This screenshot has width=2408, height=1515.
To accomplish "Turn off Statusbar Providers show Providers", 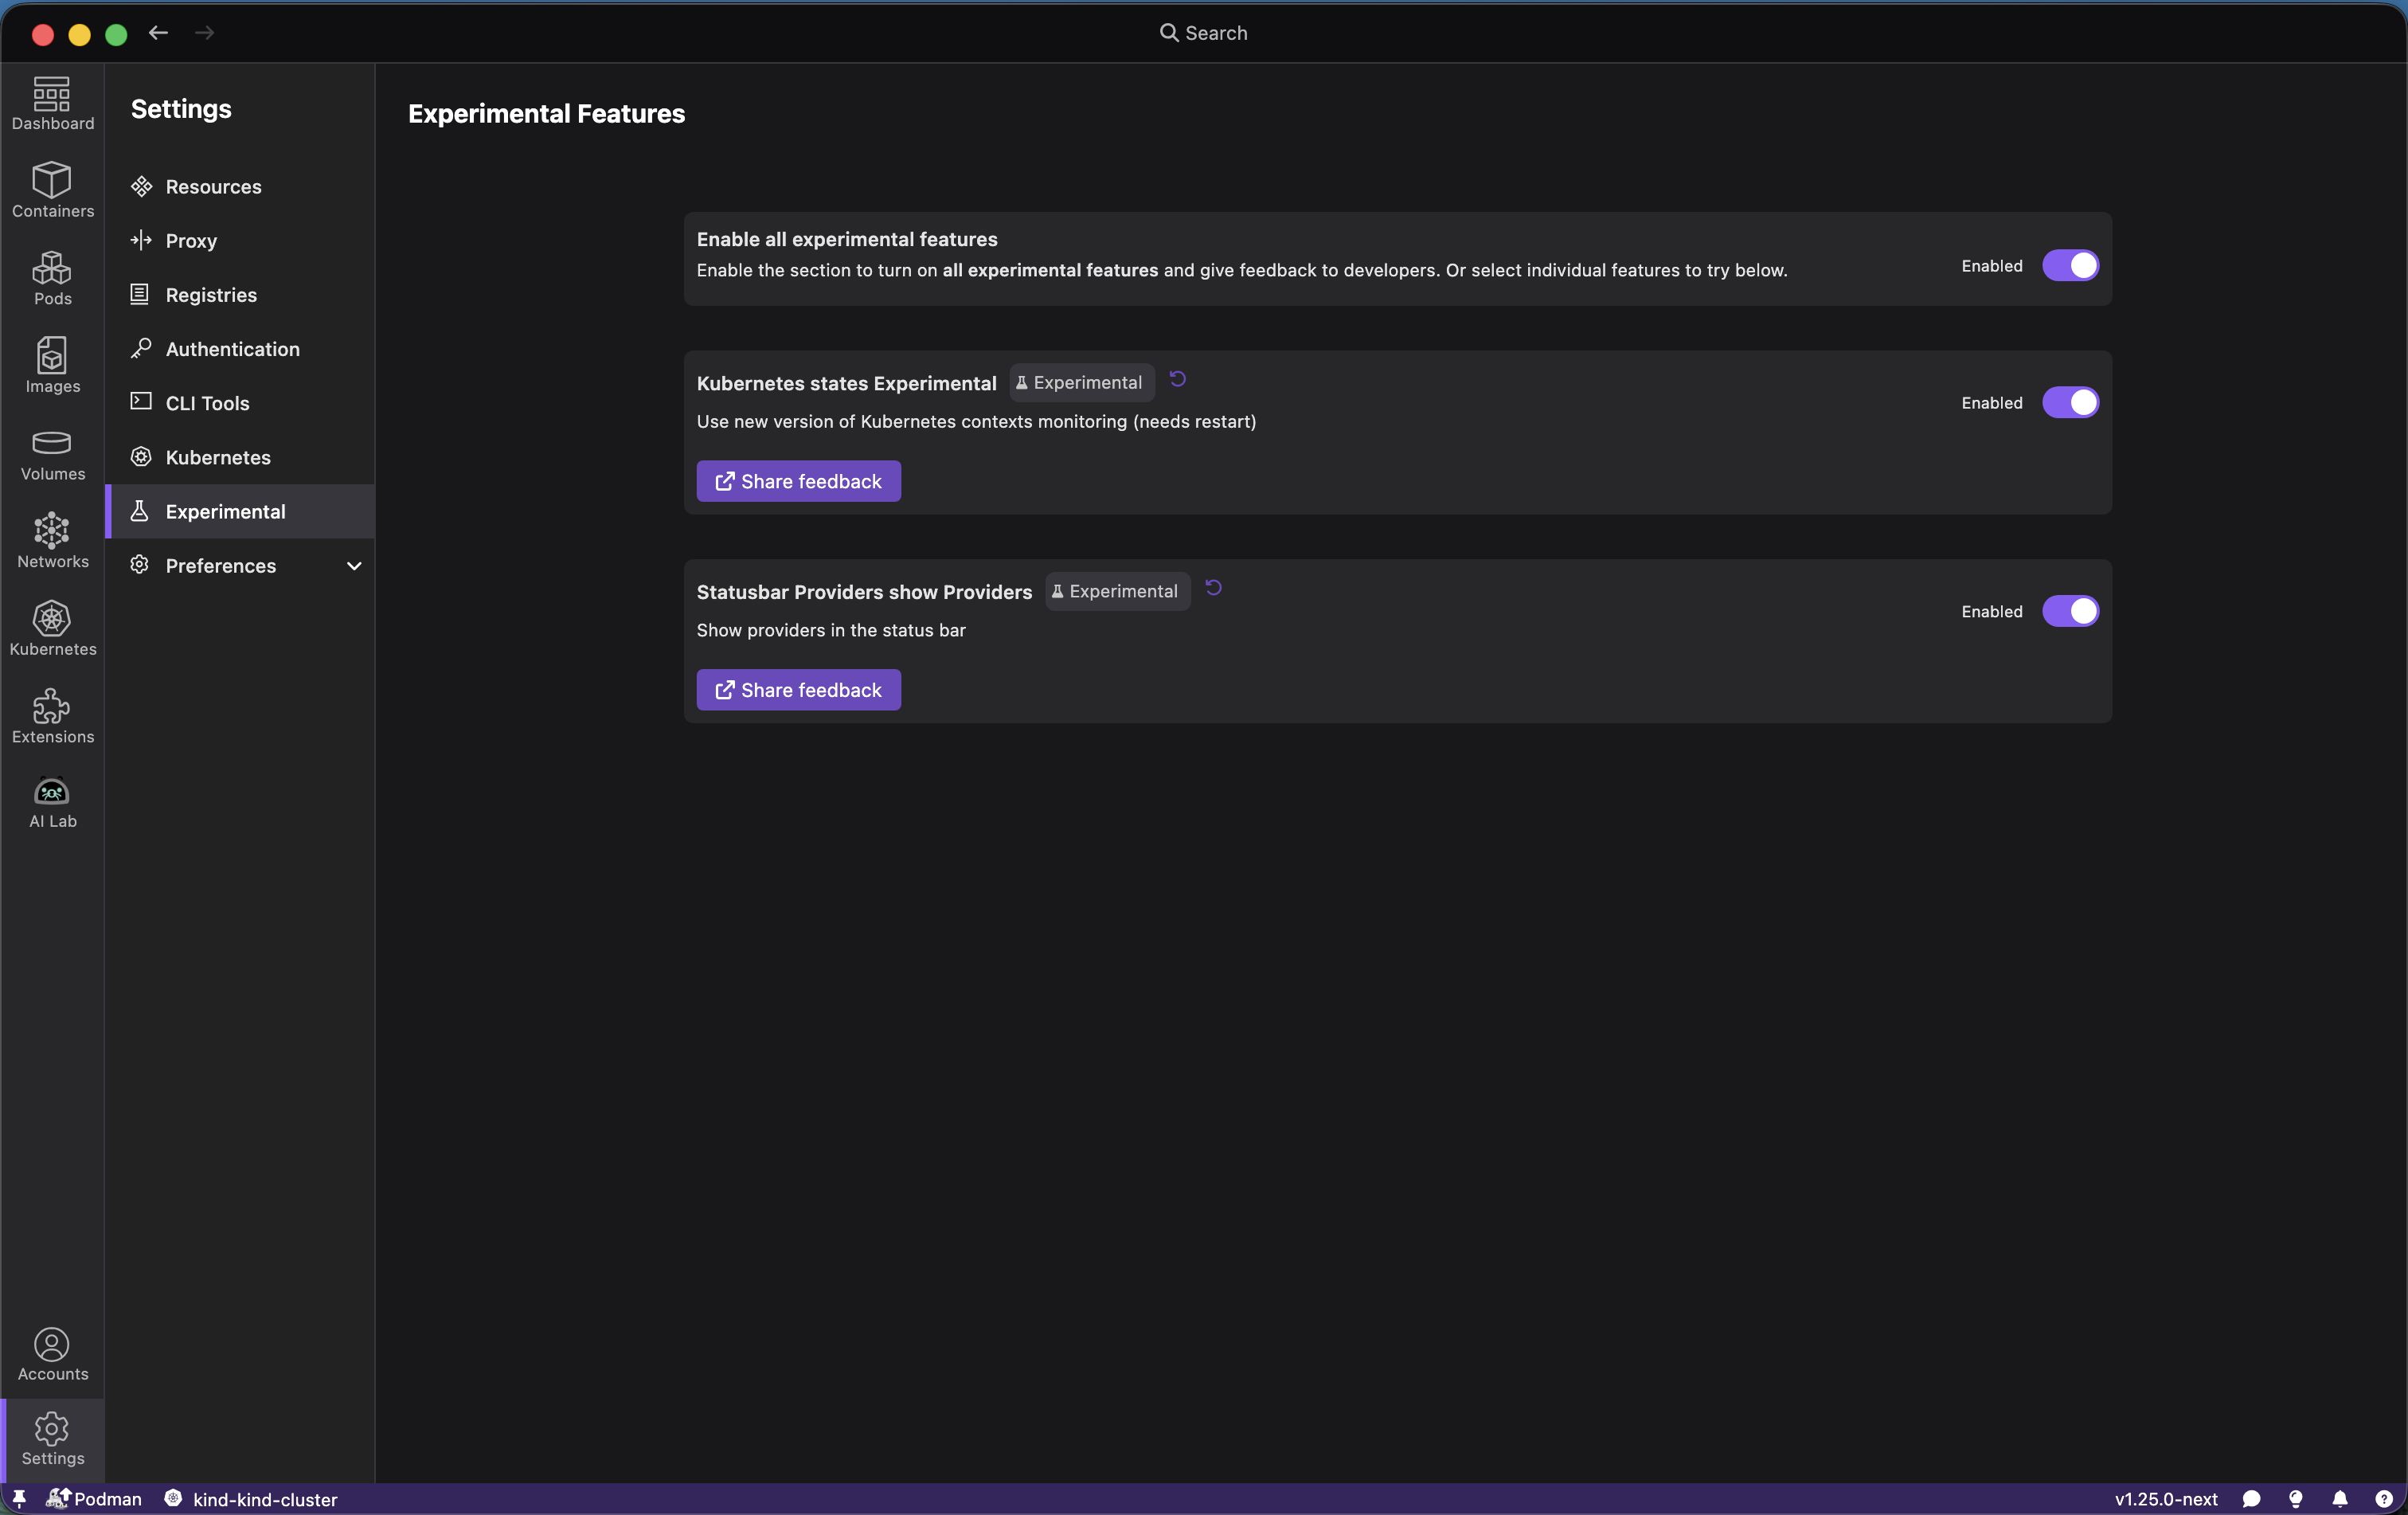I will tap(2070, 611).
